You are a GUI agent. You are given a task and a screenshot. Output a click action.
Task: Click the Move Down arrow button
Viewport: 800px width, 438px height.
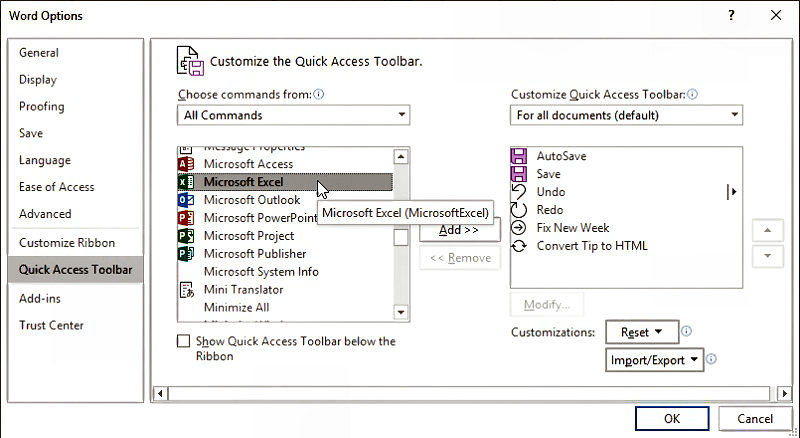click(x=768, y=256)
